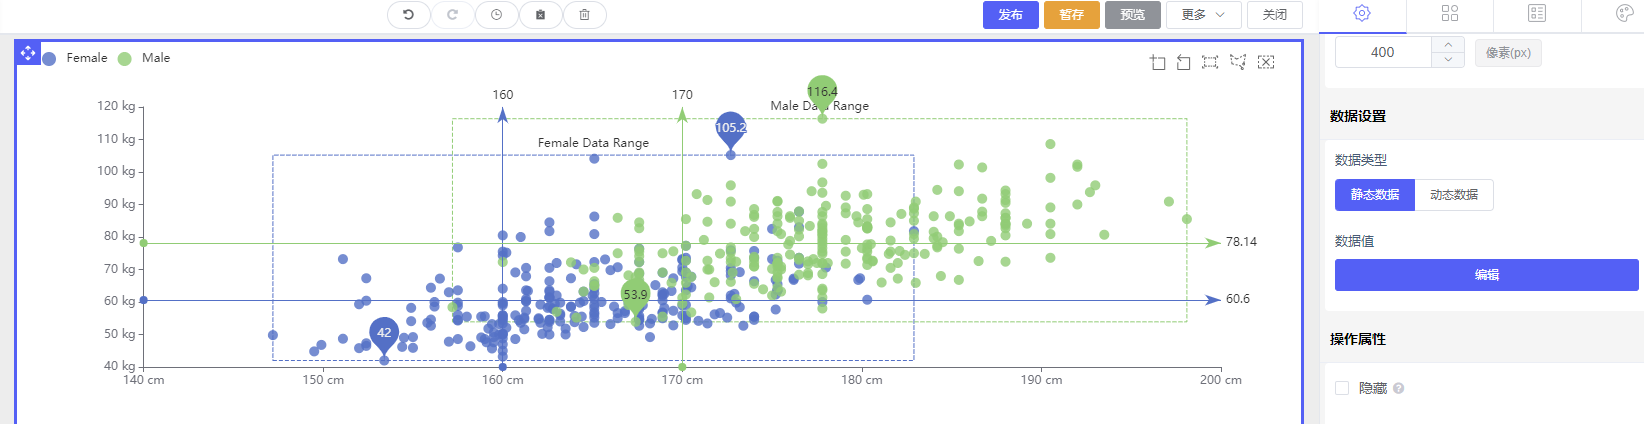Expand the 更多 dropdown menu
1644x424 pixels.
click(1203, 15)
